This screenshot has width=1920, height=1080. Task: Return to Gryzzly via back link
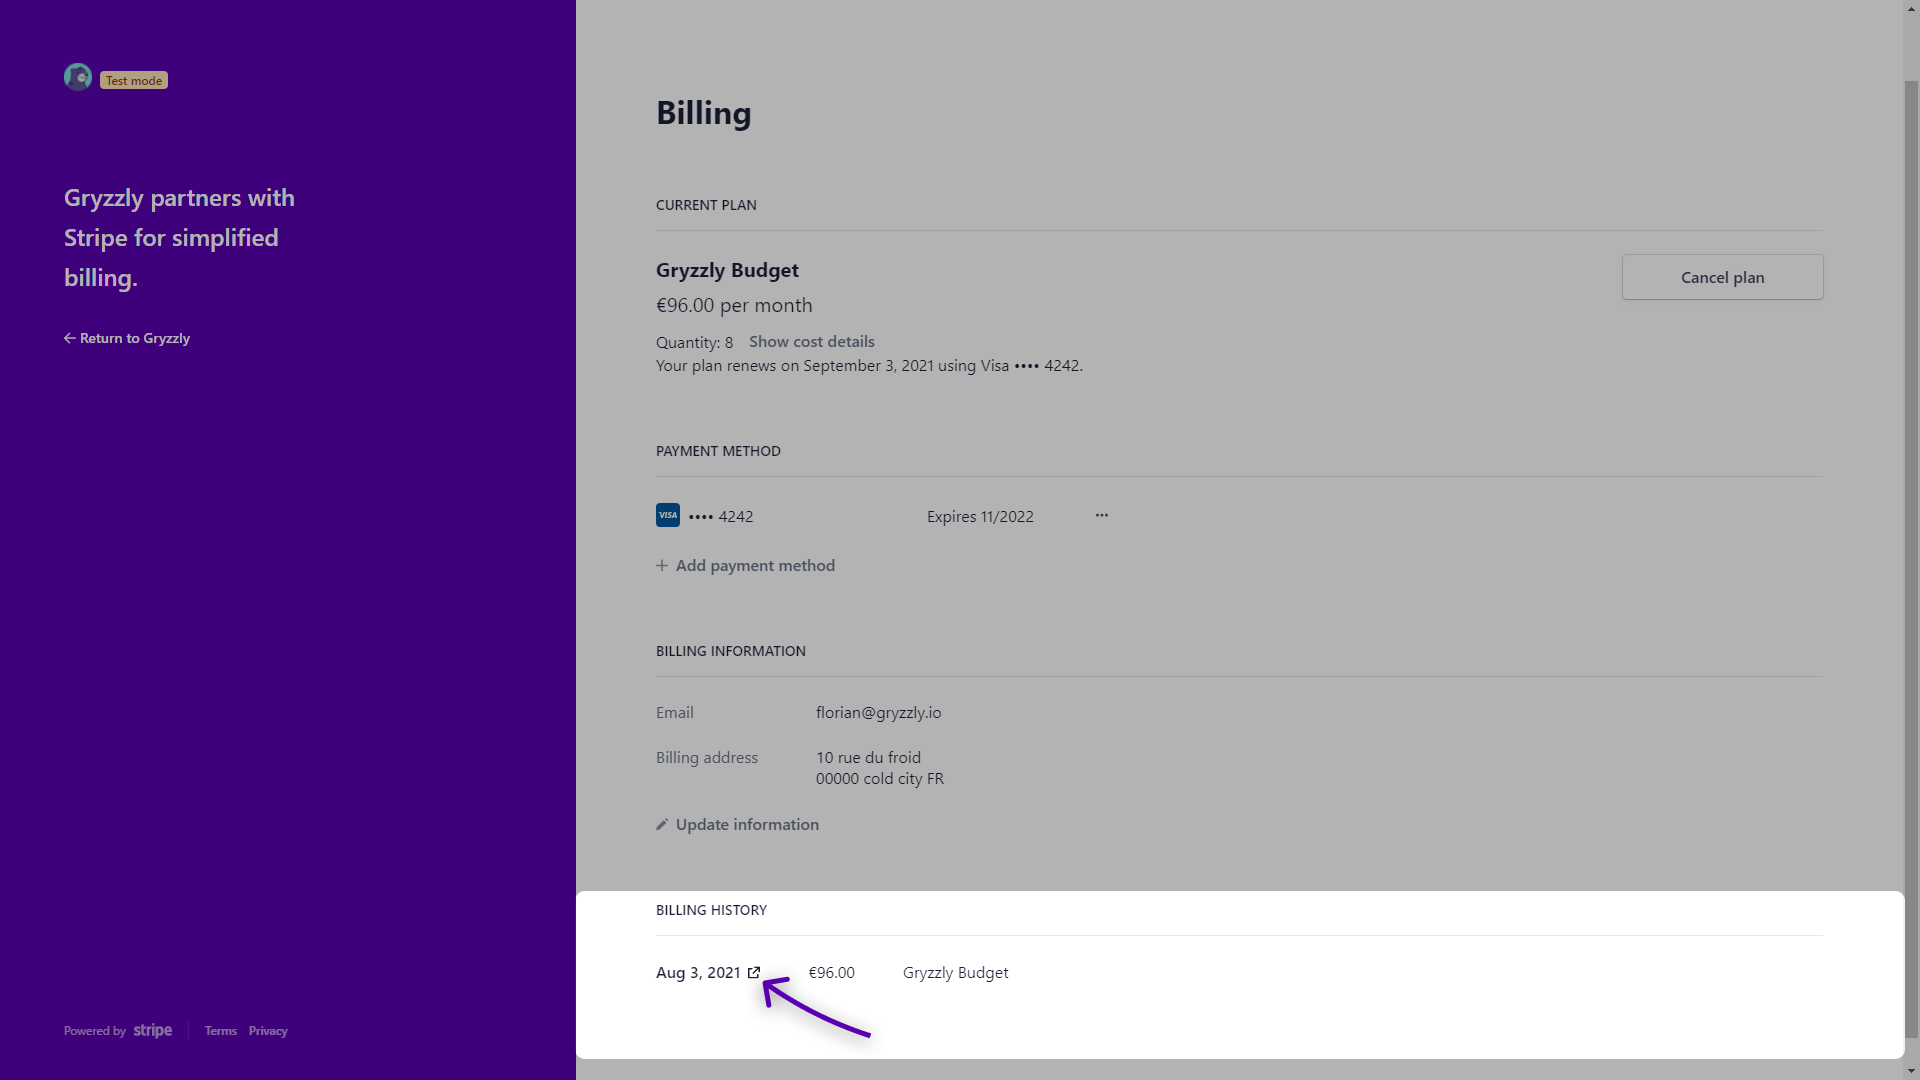tap(127, 338)
